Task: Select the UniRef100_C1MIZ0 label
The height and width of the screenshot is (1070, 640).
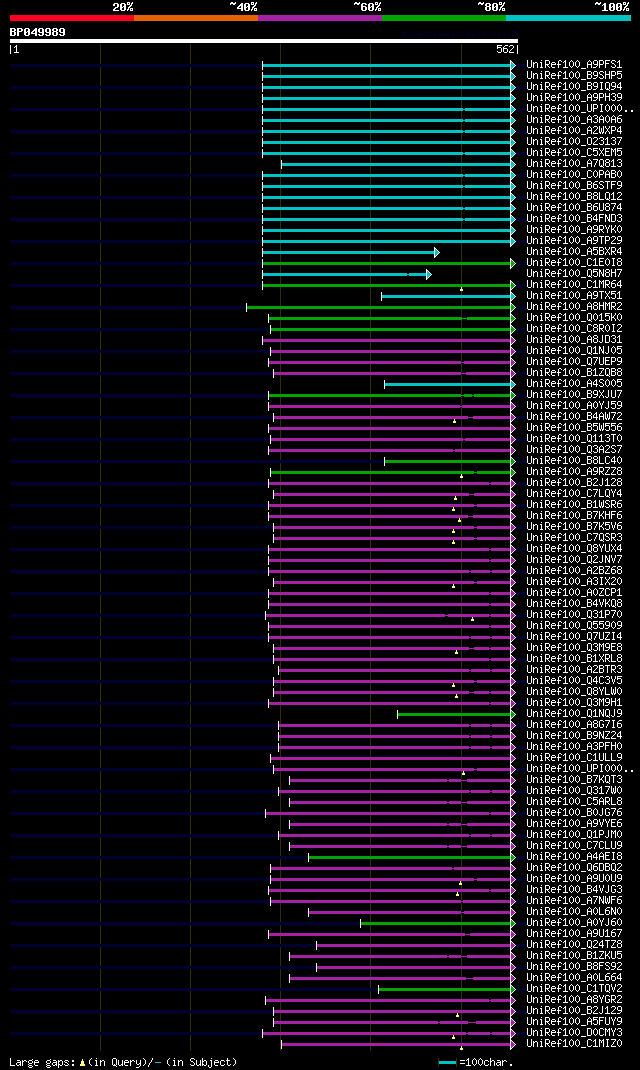Action: tap(574, 1044)
